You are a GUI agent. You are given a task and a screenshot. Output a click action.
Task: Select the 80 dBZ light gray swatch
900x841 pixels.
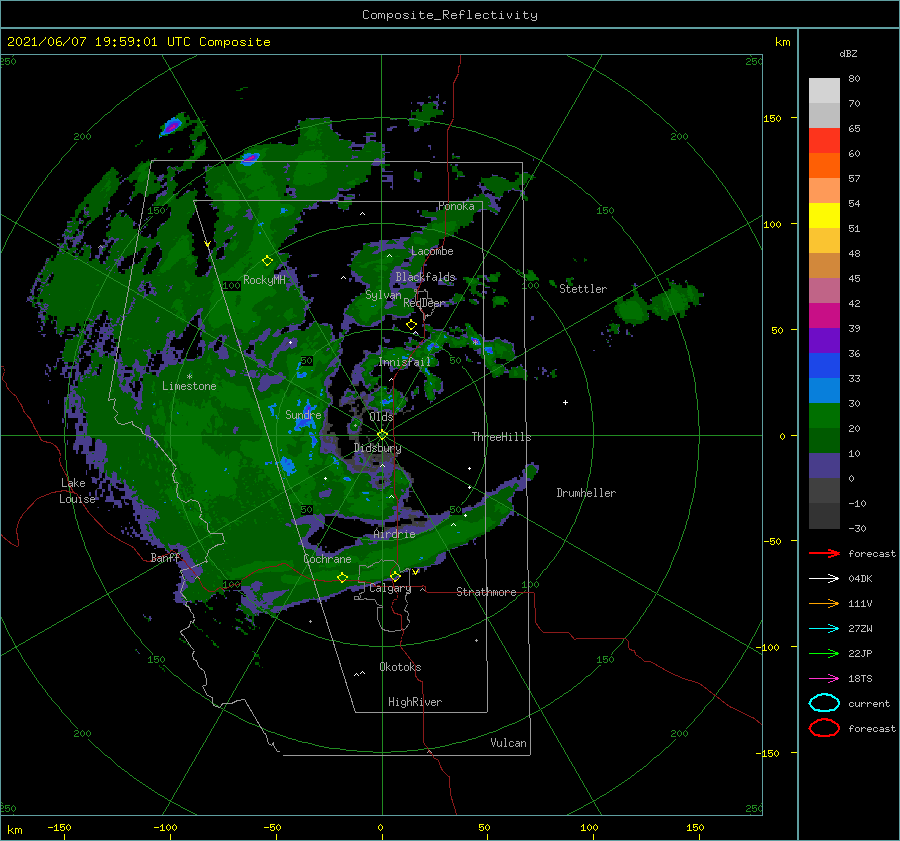coord(824,91)
